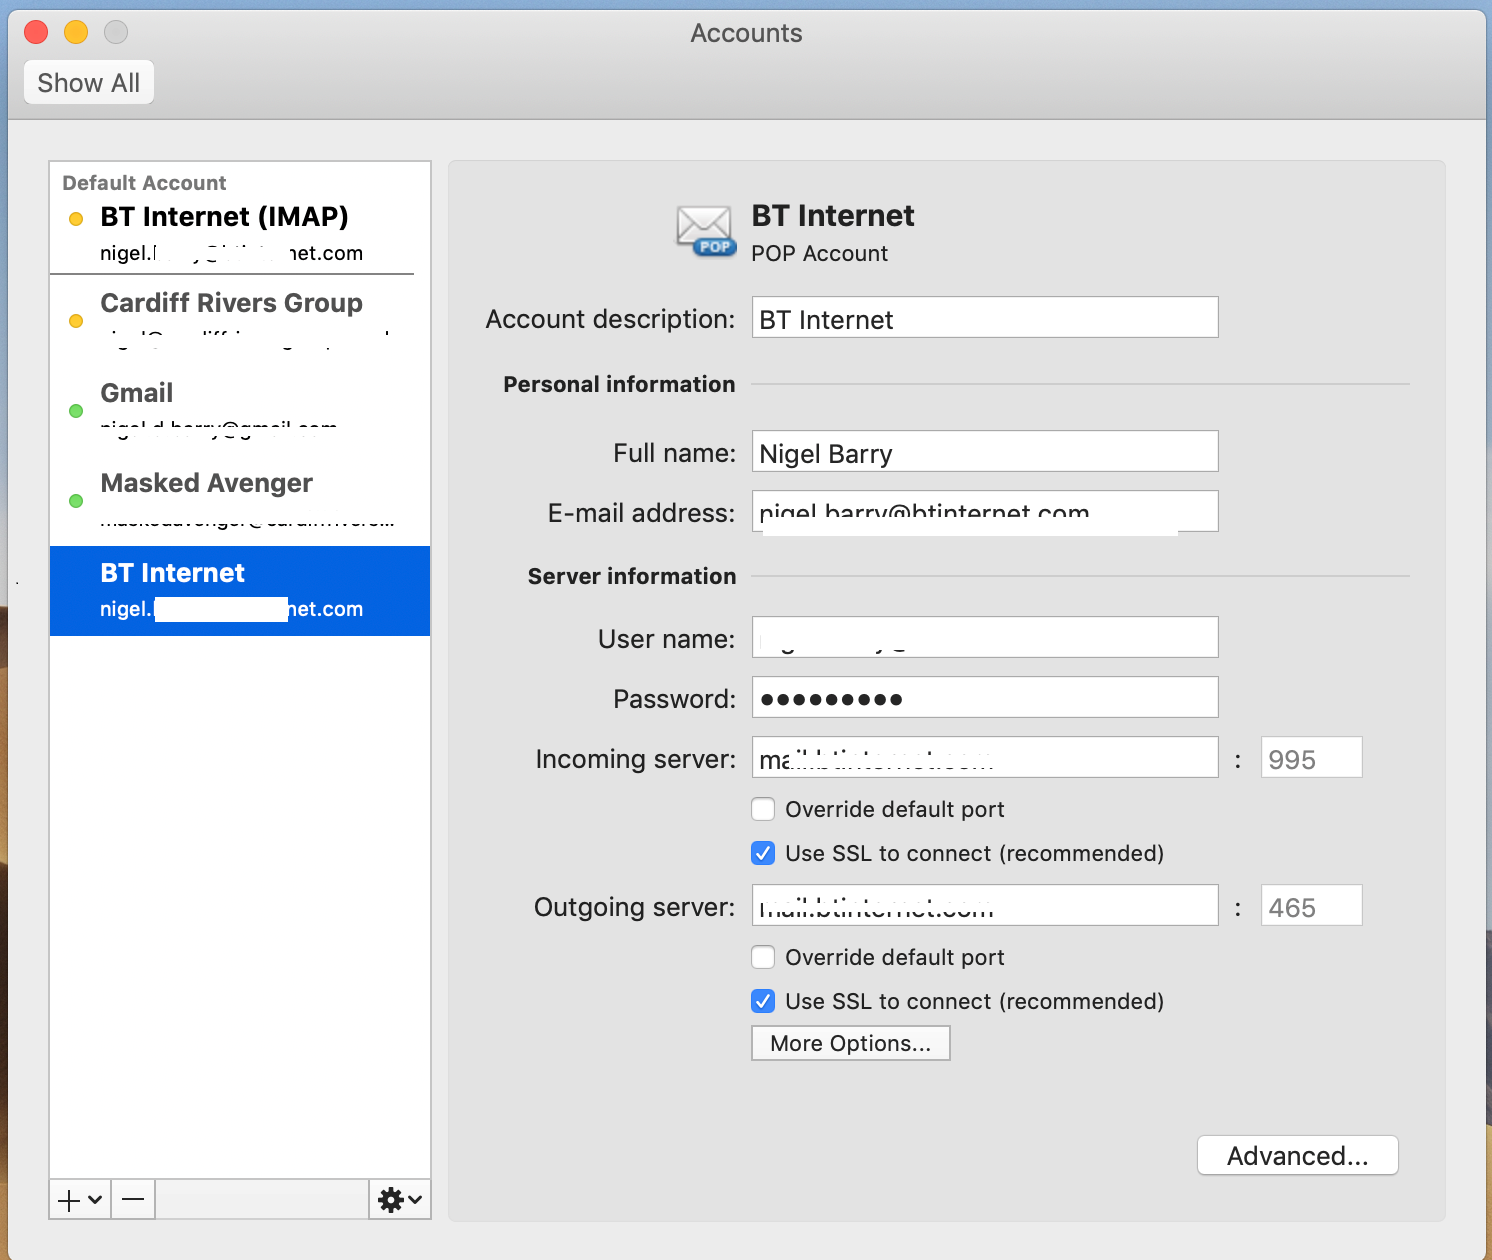The width and height of the screenshot is (1492, 1260).
Task: Click the yellow status dot next to Cardiff Rivers Group
Action: pos(76,321)
